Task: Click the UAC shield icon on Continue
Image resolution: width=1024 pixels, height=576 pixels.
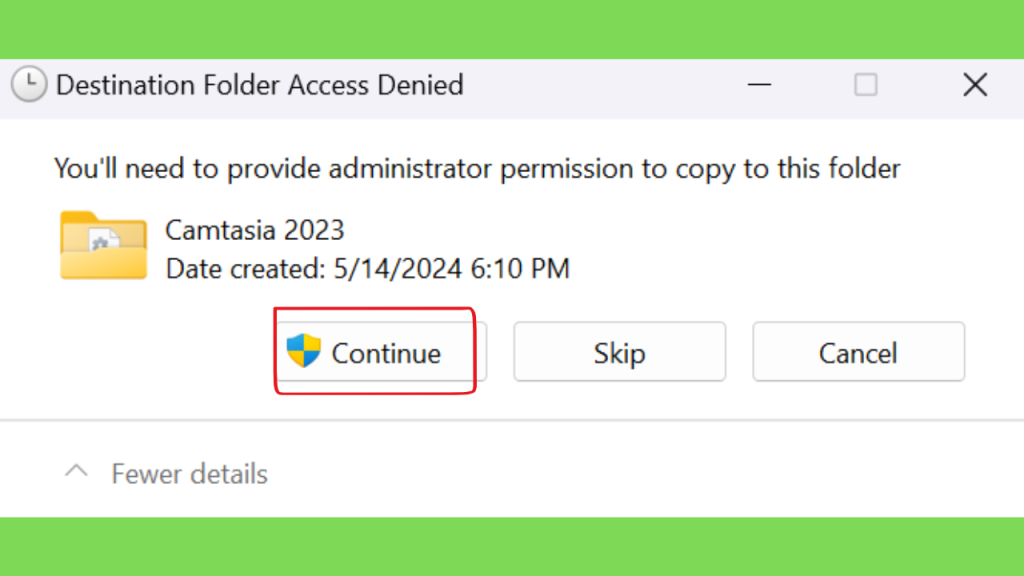Action: coord(304,350)
